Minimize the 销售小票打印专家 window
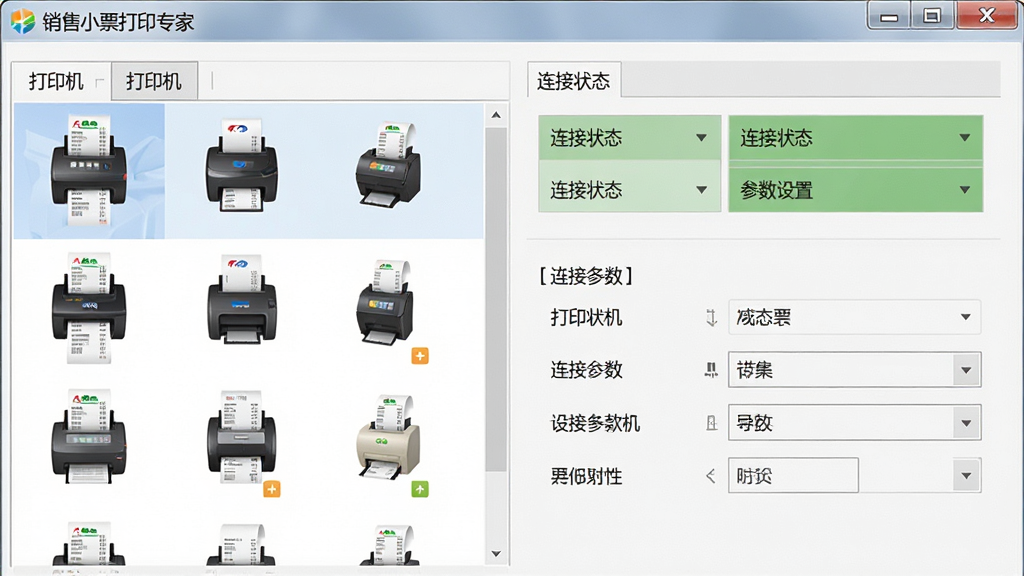The image size is (1024, 576). click(889, 17)
